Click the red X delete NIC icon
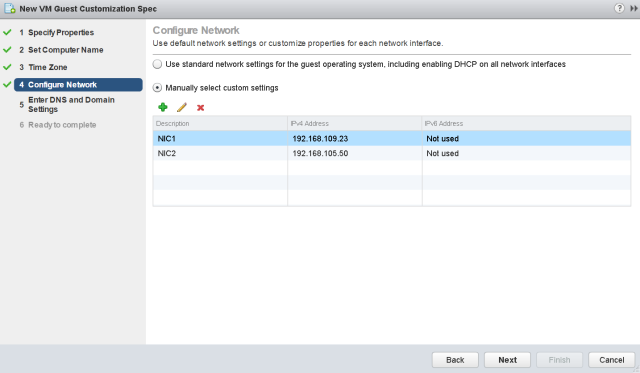The width and height of the screenshot is (640, 373). [200, 108]
